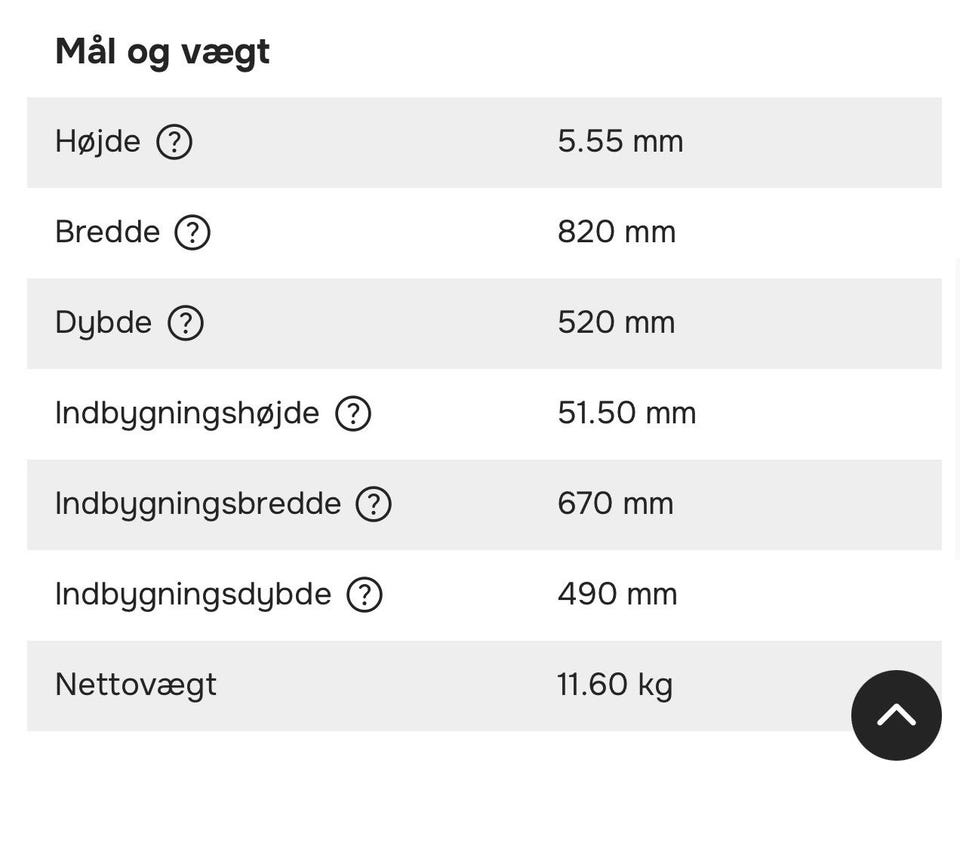
Task: Open the Indbygningsbredde question mark icon
Action: point(374,504)
